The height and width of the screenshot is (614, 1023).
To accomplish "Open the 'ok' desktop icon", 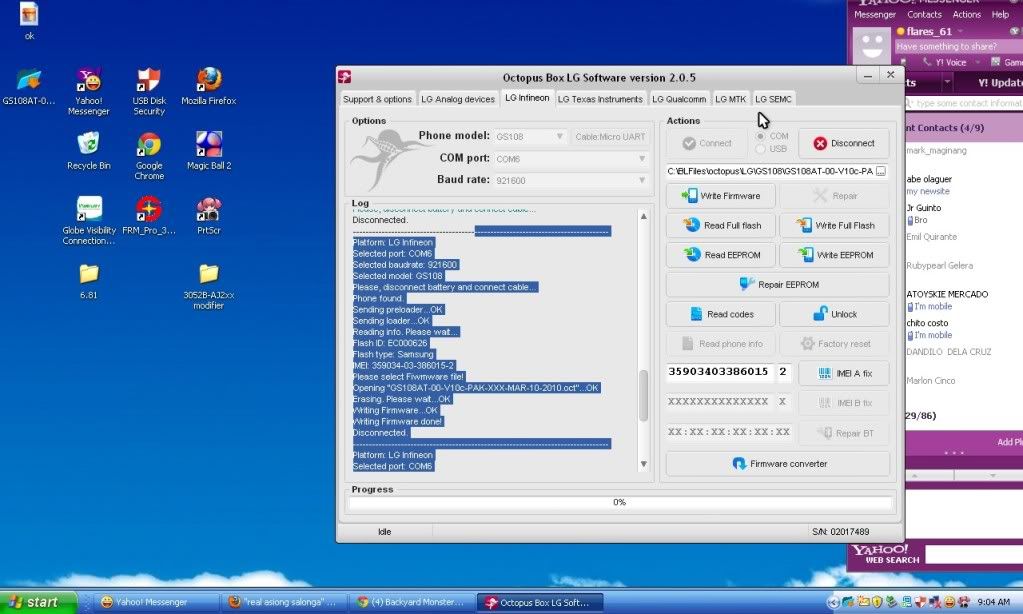I will click(29, 22).
